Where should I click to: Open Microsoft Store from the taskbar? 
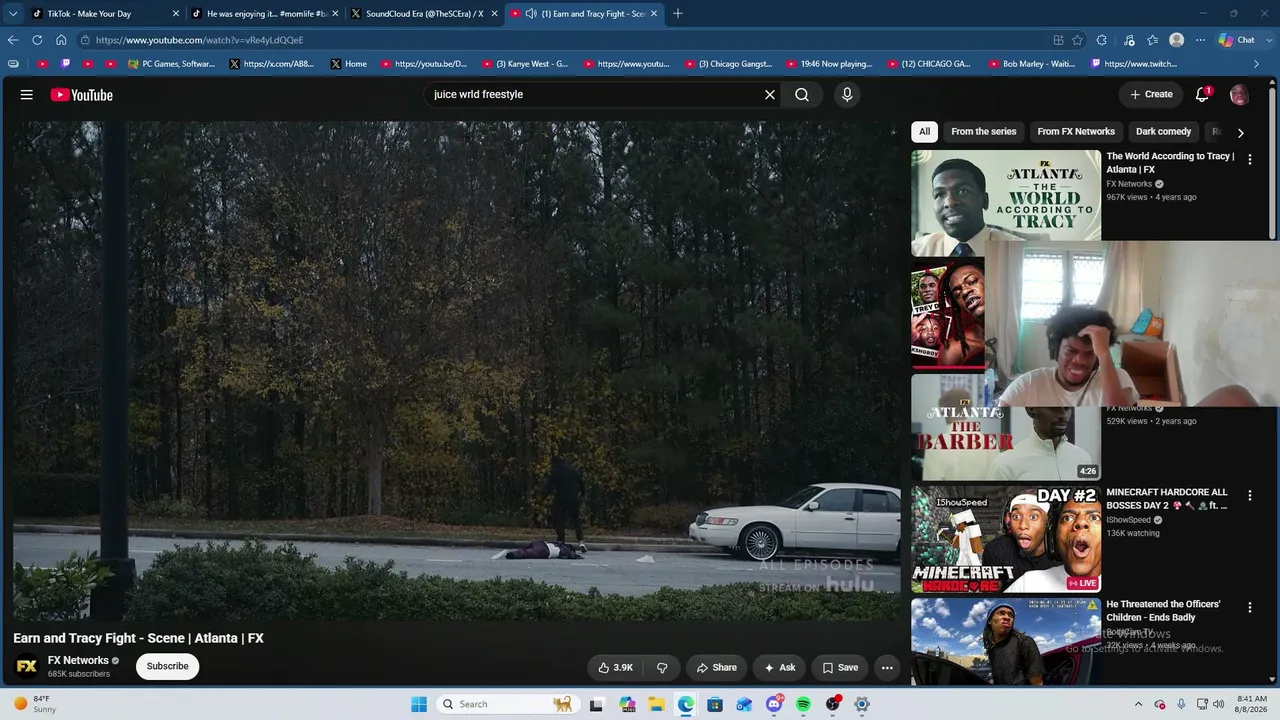click(715, 704)
